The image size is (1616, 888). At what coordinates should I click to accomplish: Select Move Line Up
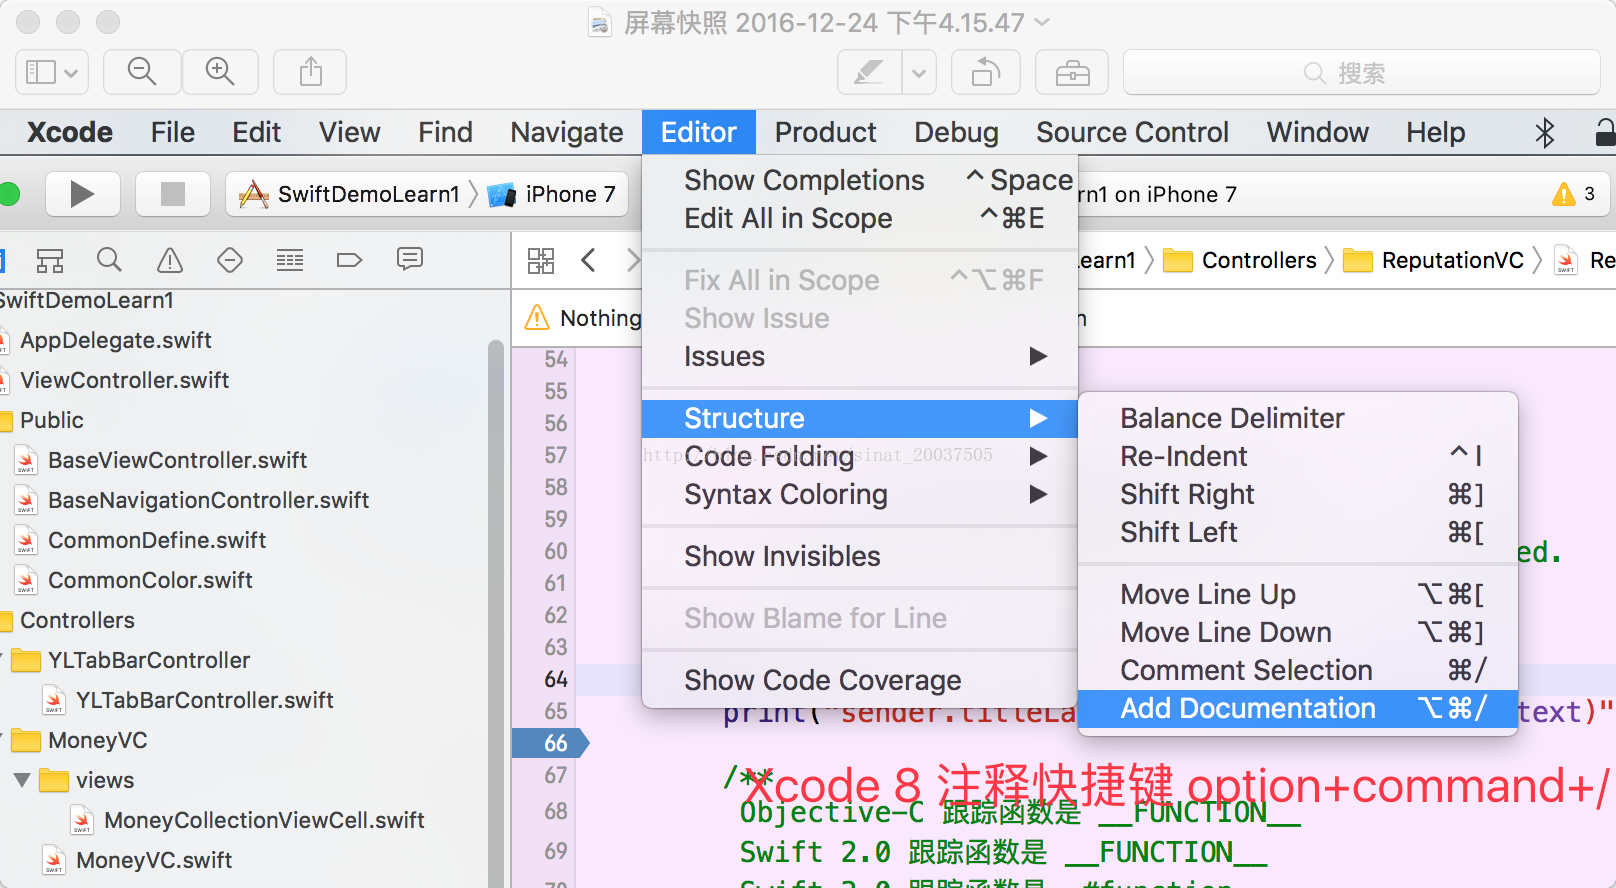point(1298,594)
